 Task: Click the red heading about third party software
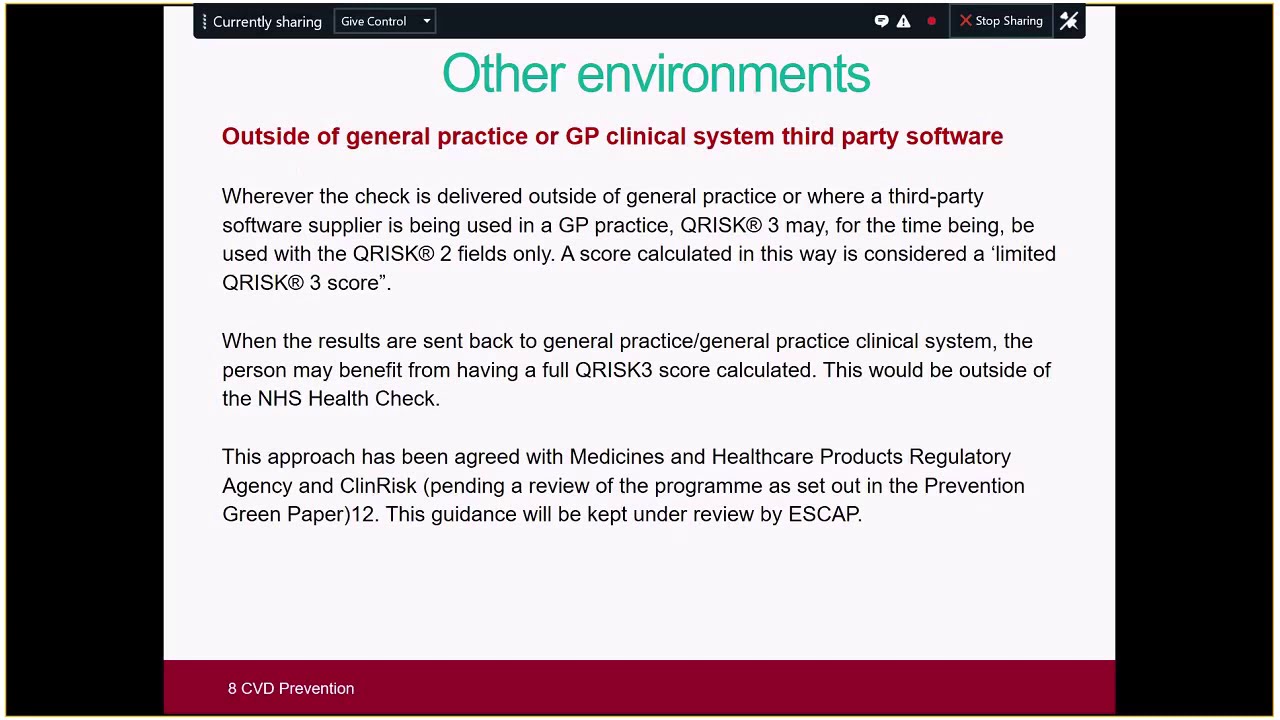[x=612, y=136]
